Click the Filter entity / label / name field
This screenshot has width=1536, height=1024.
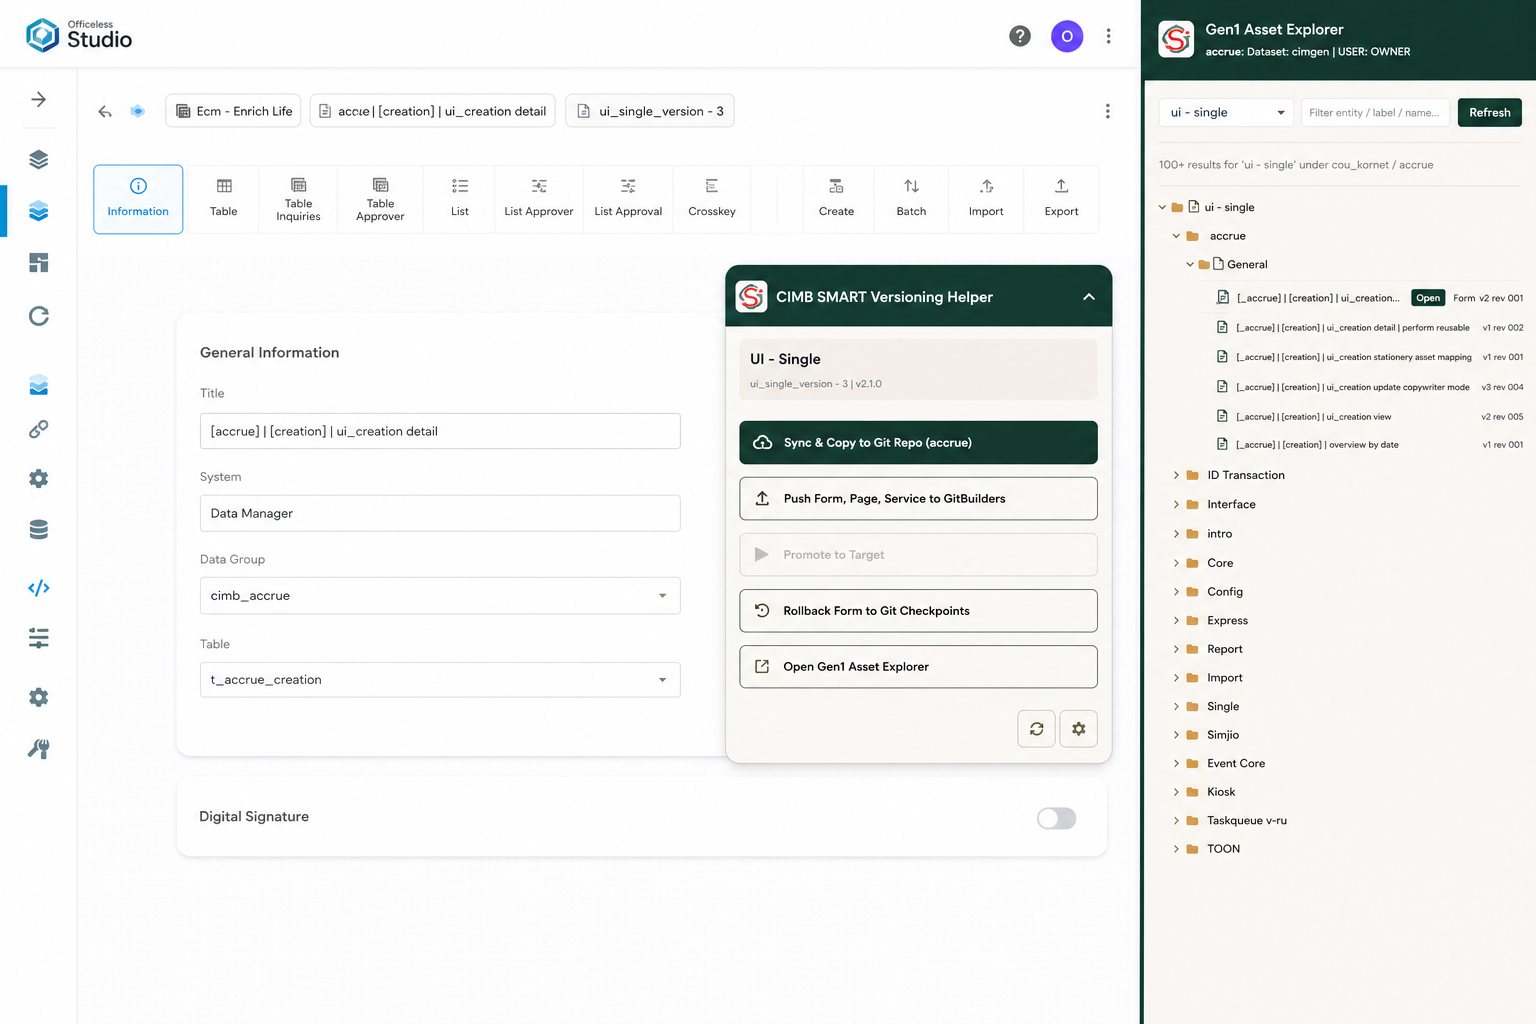1375,112
